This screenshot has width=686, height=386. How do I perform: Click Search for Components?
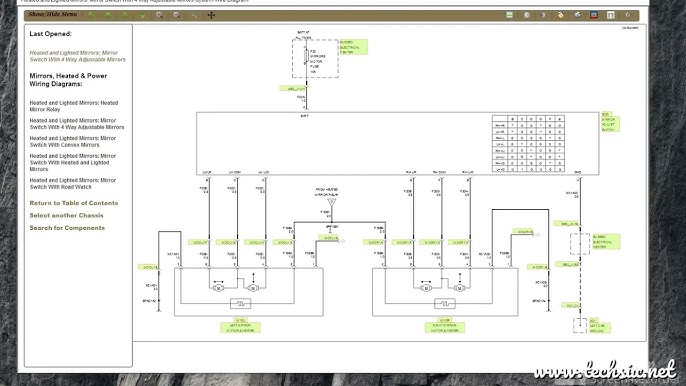(x=67, y=228)
